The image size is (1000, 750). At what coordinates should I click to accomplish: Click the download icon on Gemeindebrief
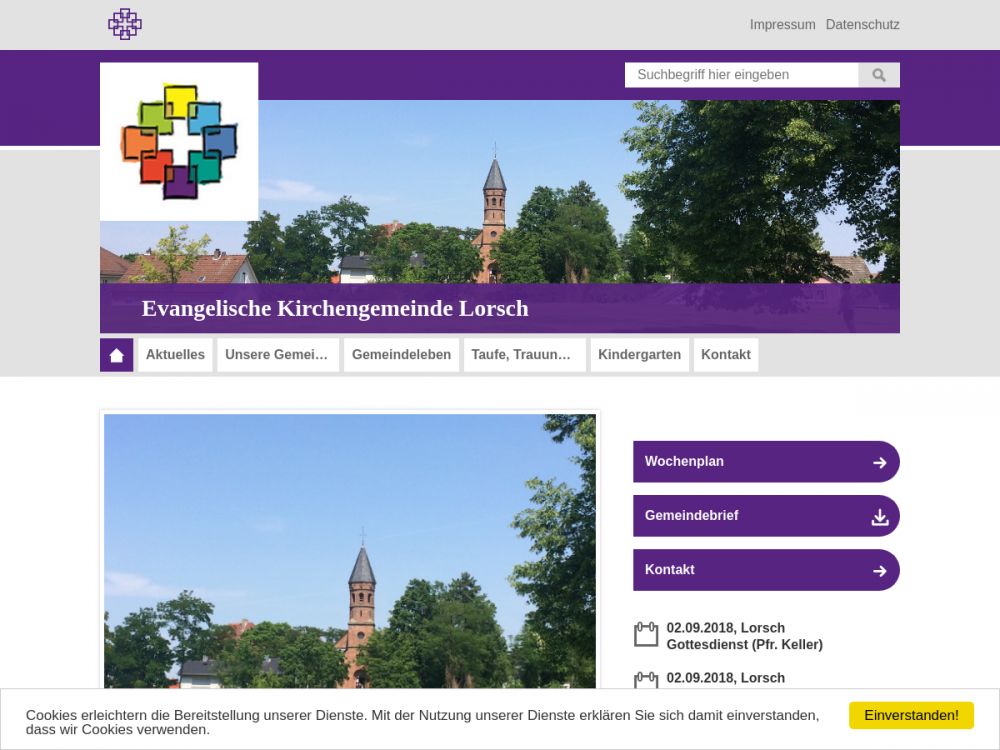[879, 516]
